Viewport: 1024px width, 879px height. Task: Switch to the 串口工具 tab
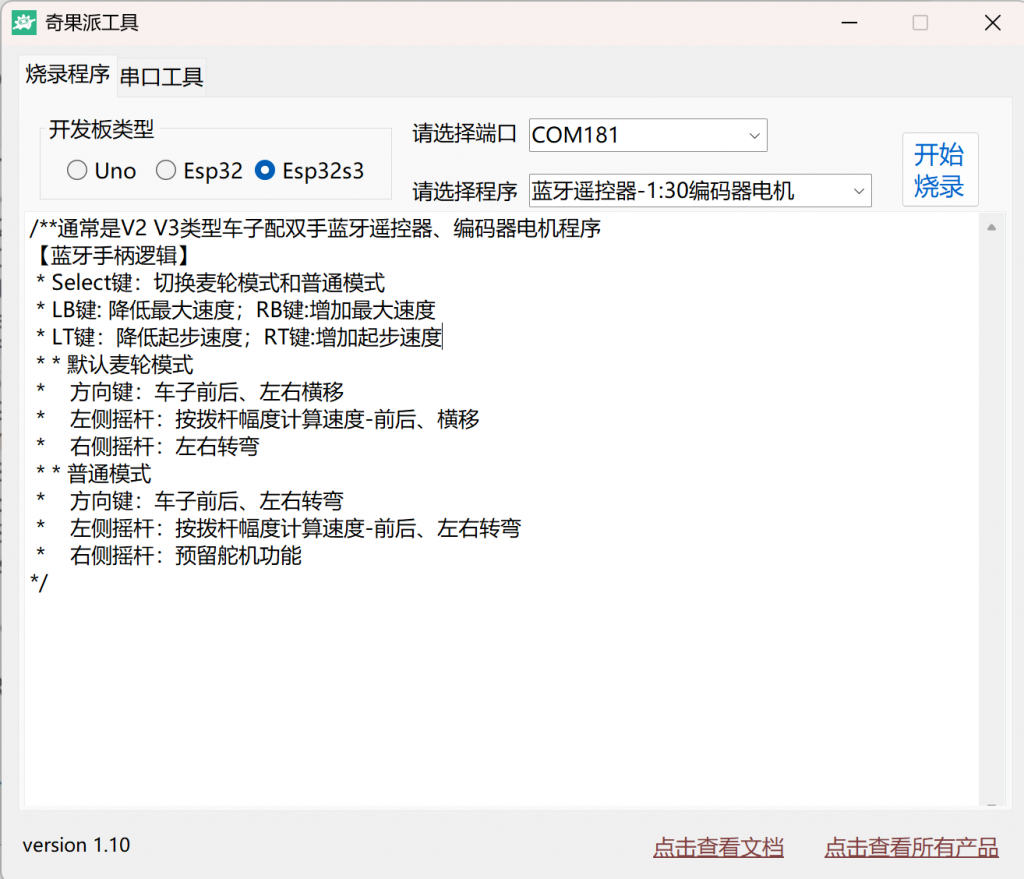pos(162,77)
